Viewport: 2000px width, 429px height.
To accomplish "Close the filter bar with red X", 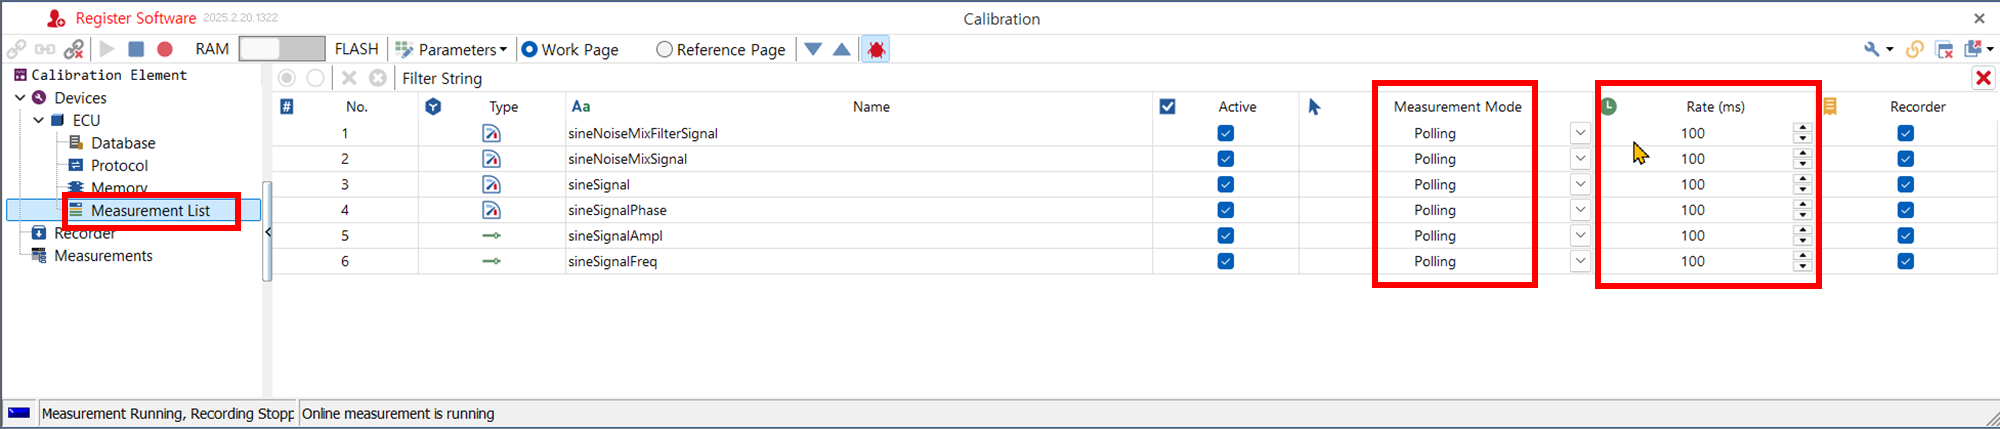I will 1983,78.
